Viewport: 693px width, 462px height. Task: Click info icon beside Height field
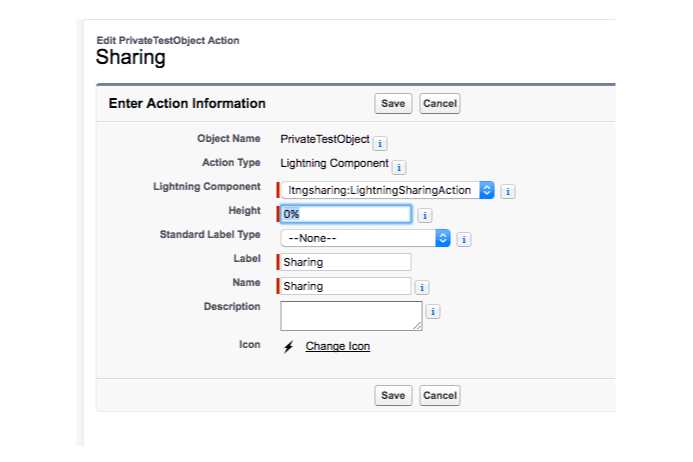(425, 216)
